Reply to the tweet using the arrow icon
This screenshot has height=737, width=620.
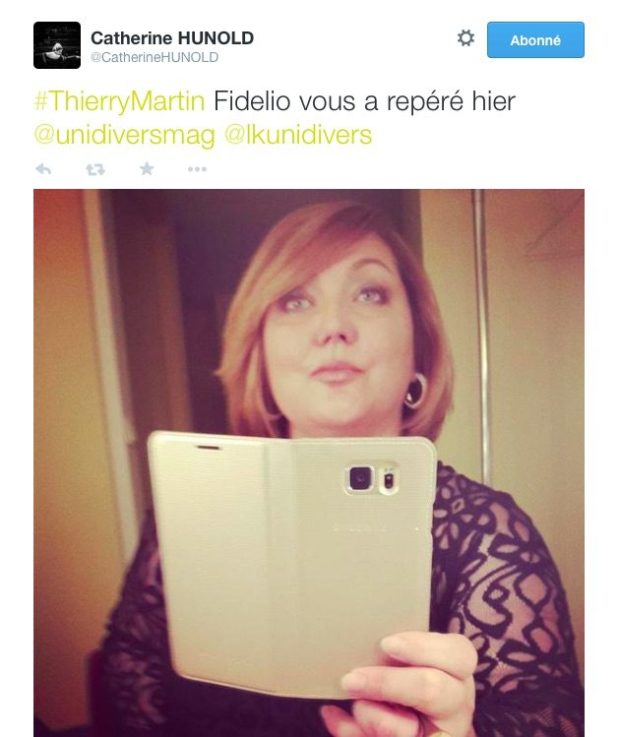pos(43,169)
